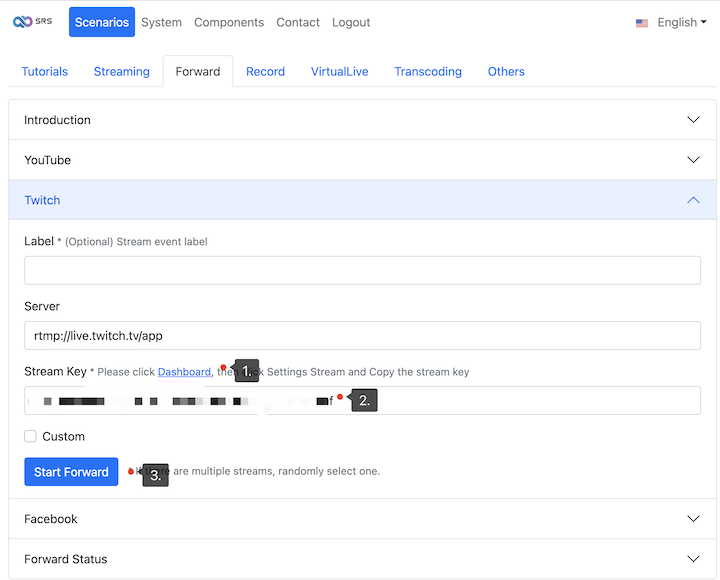Select the Contact nav link
Viewport: 720px width, 580px height.
point(298,22)
